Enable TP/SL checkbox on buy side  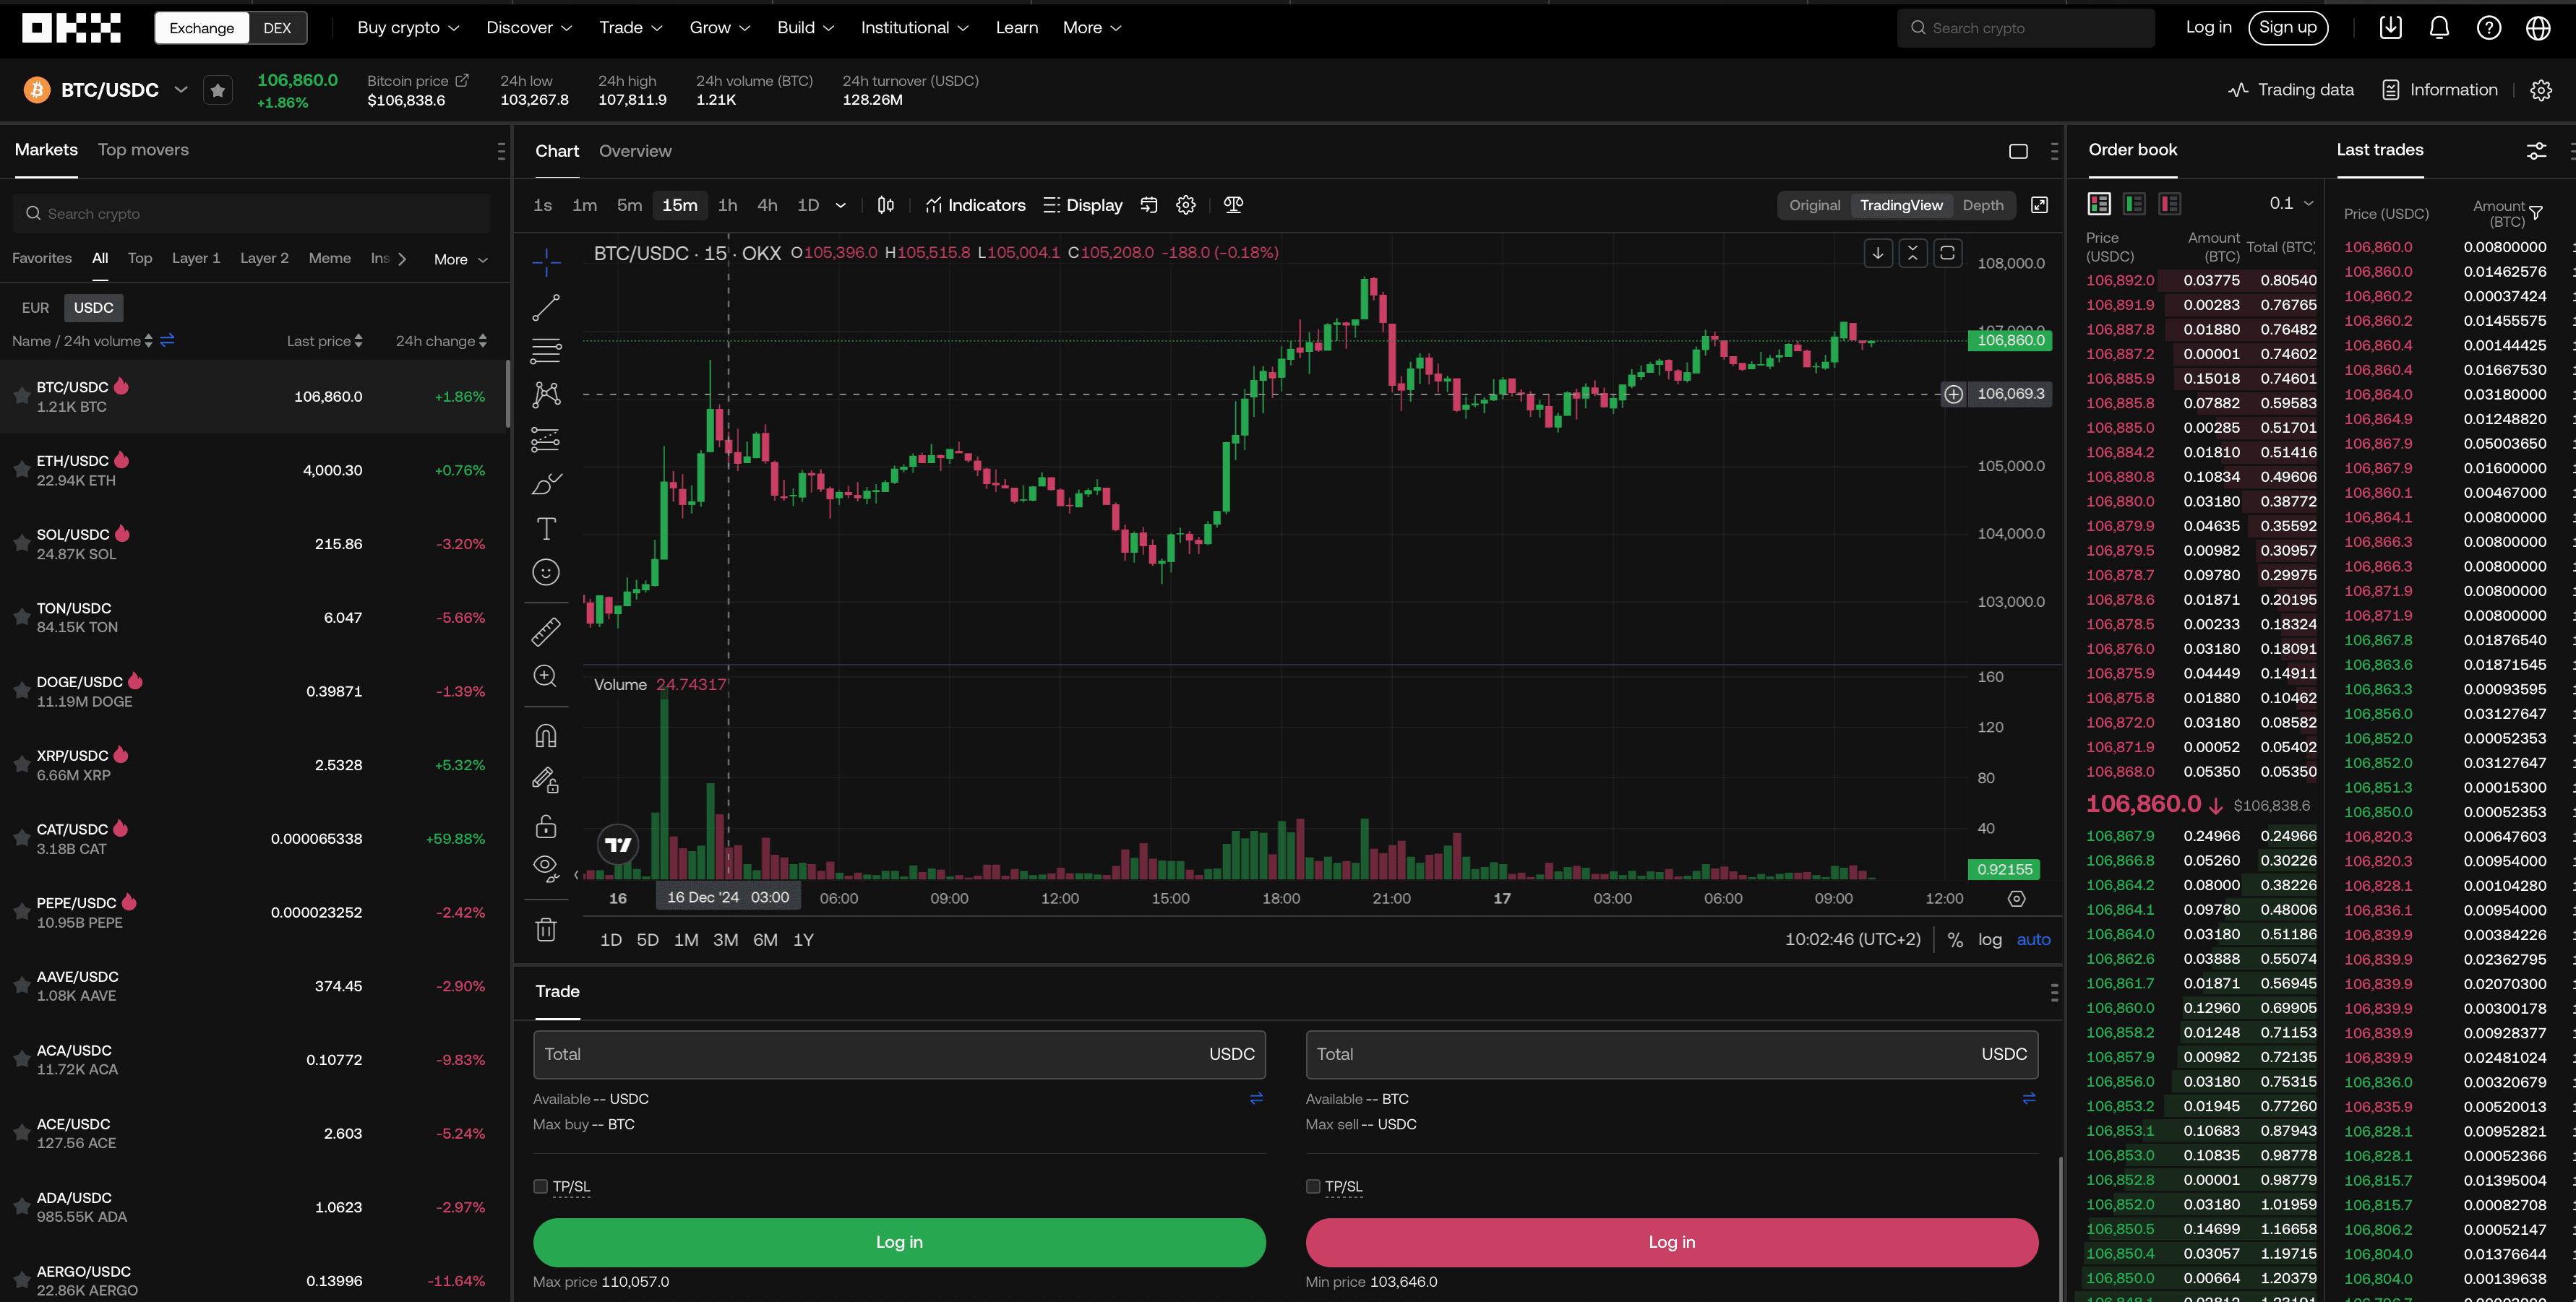(541, 1186)
